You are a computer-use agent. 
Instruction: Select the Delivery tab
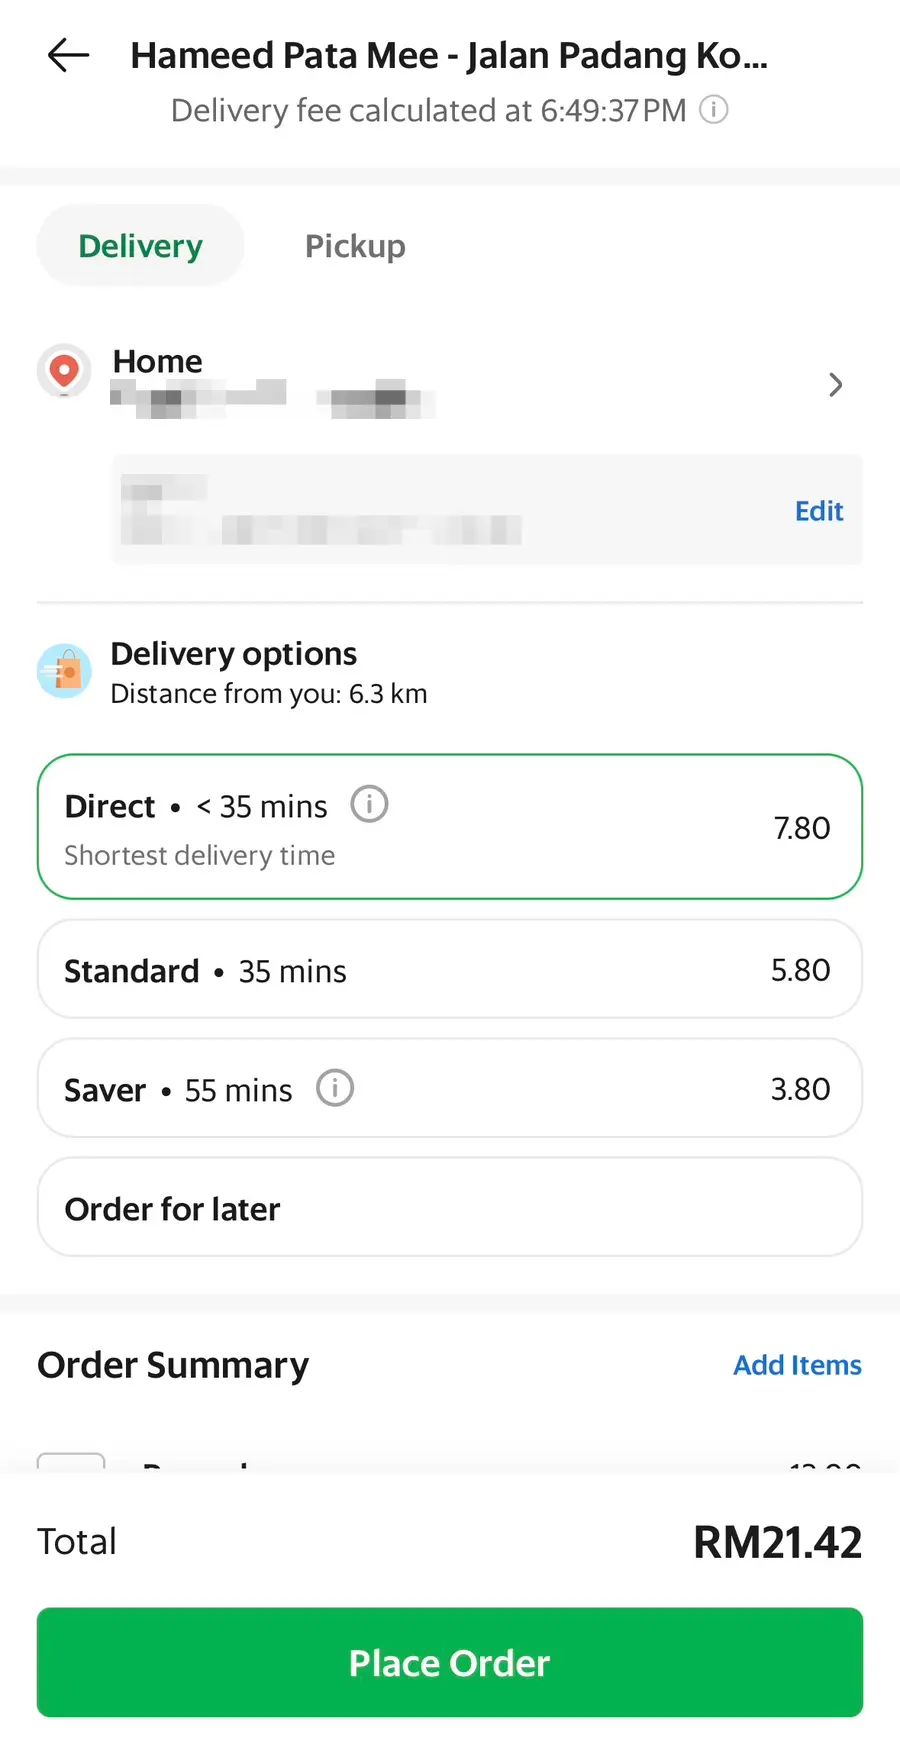141,246
